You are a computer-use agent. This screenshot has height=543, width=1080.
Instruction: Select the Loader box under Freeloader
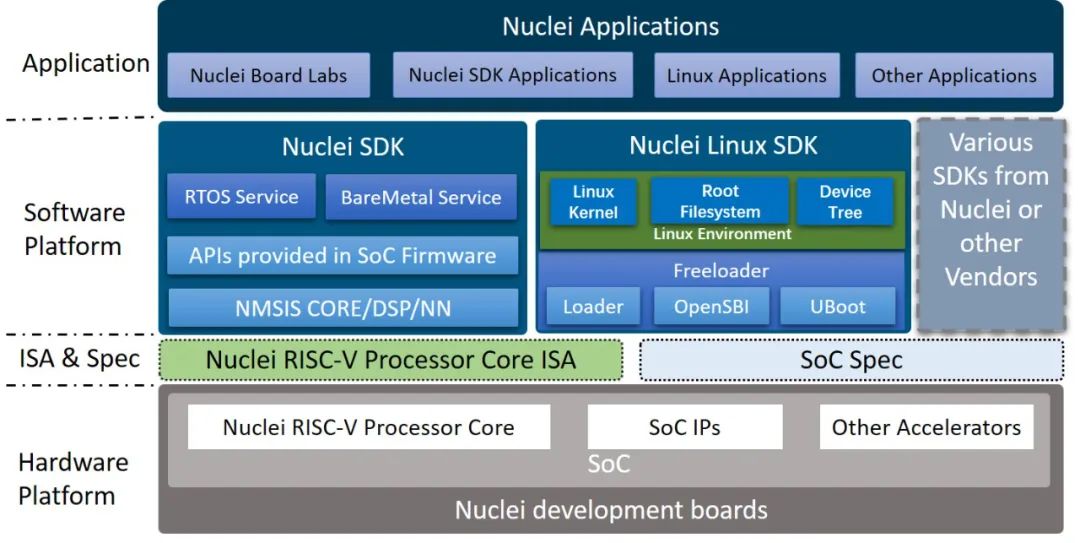click(593, 307)
